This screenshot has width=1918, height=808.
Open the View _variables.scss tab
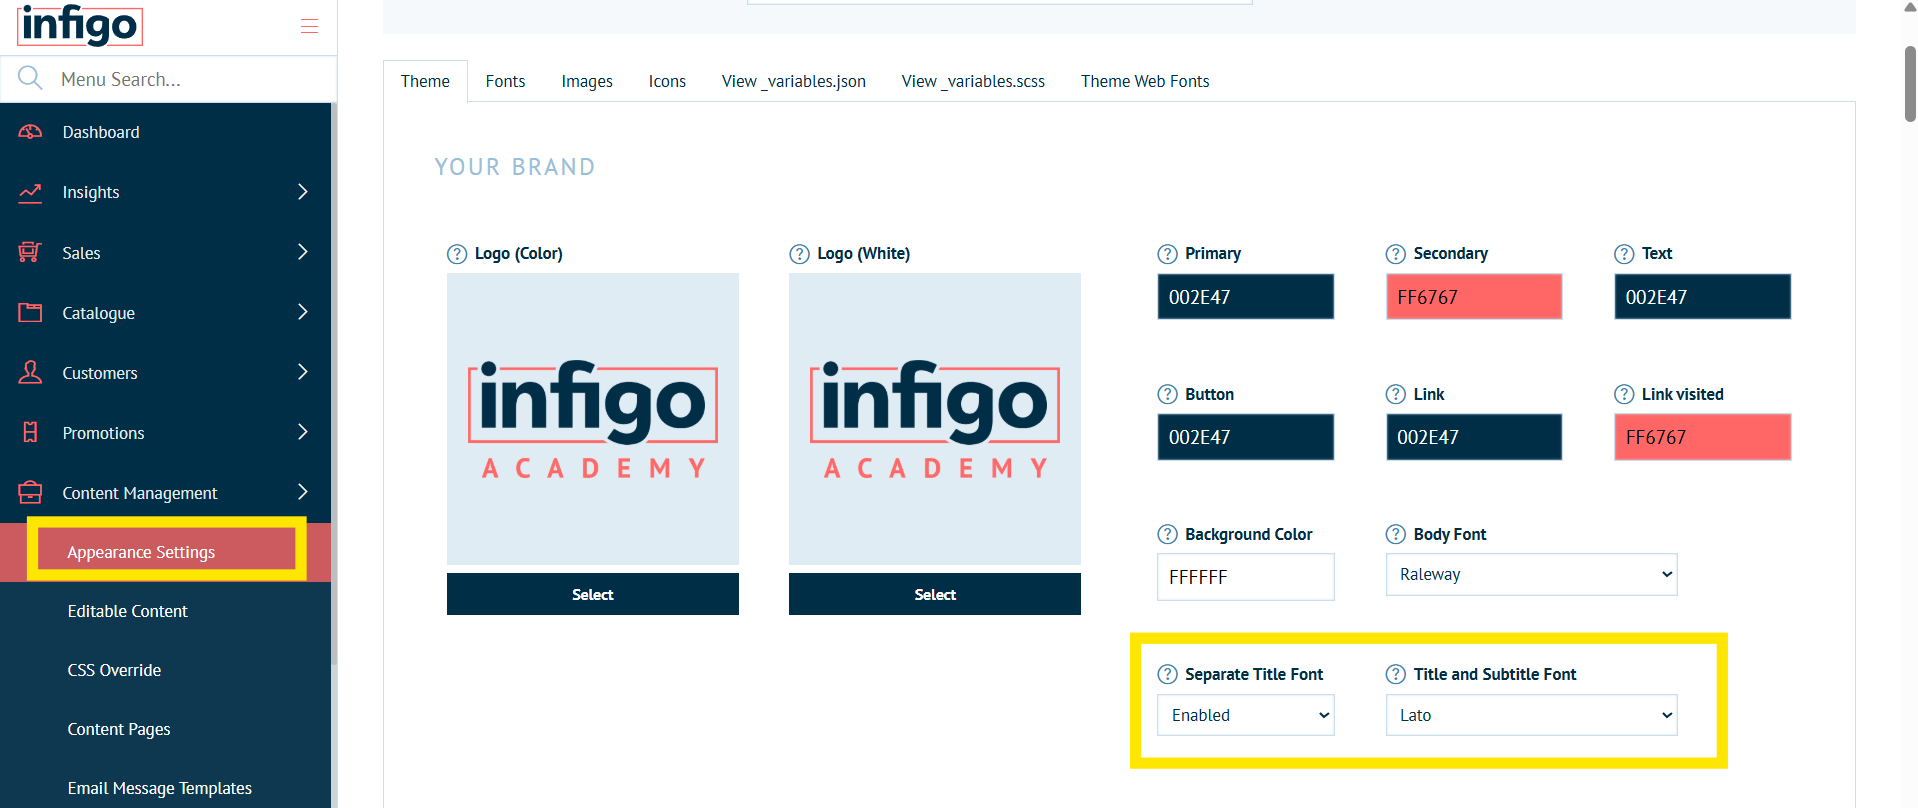click(973, 81)
